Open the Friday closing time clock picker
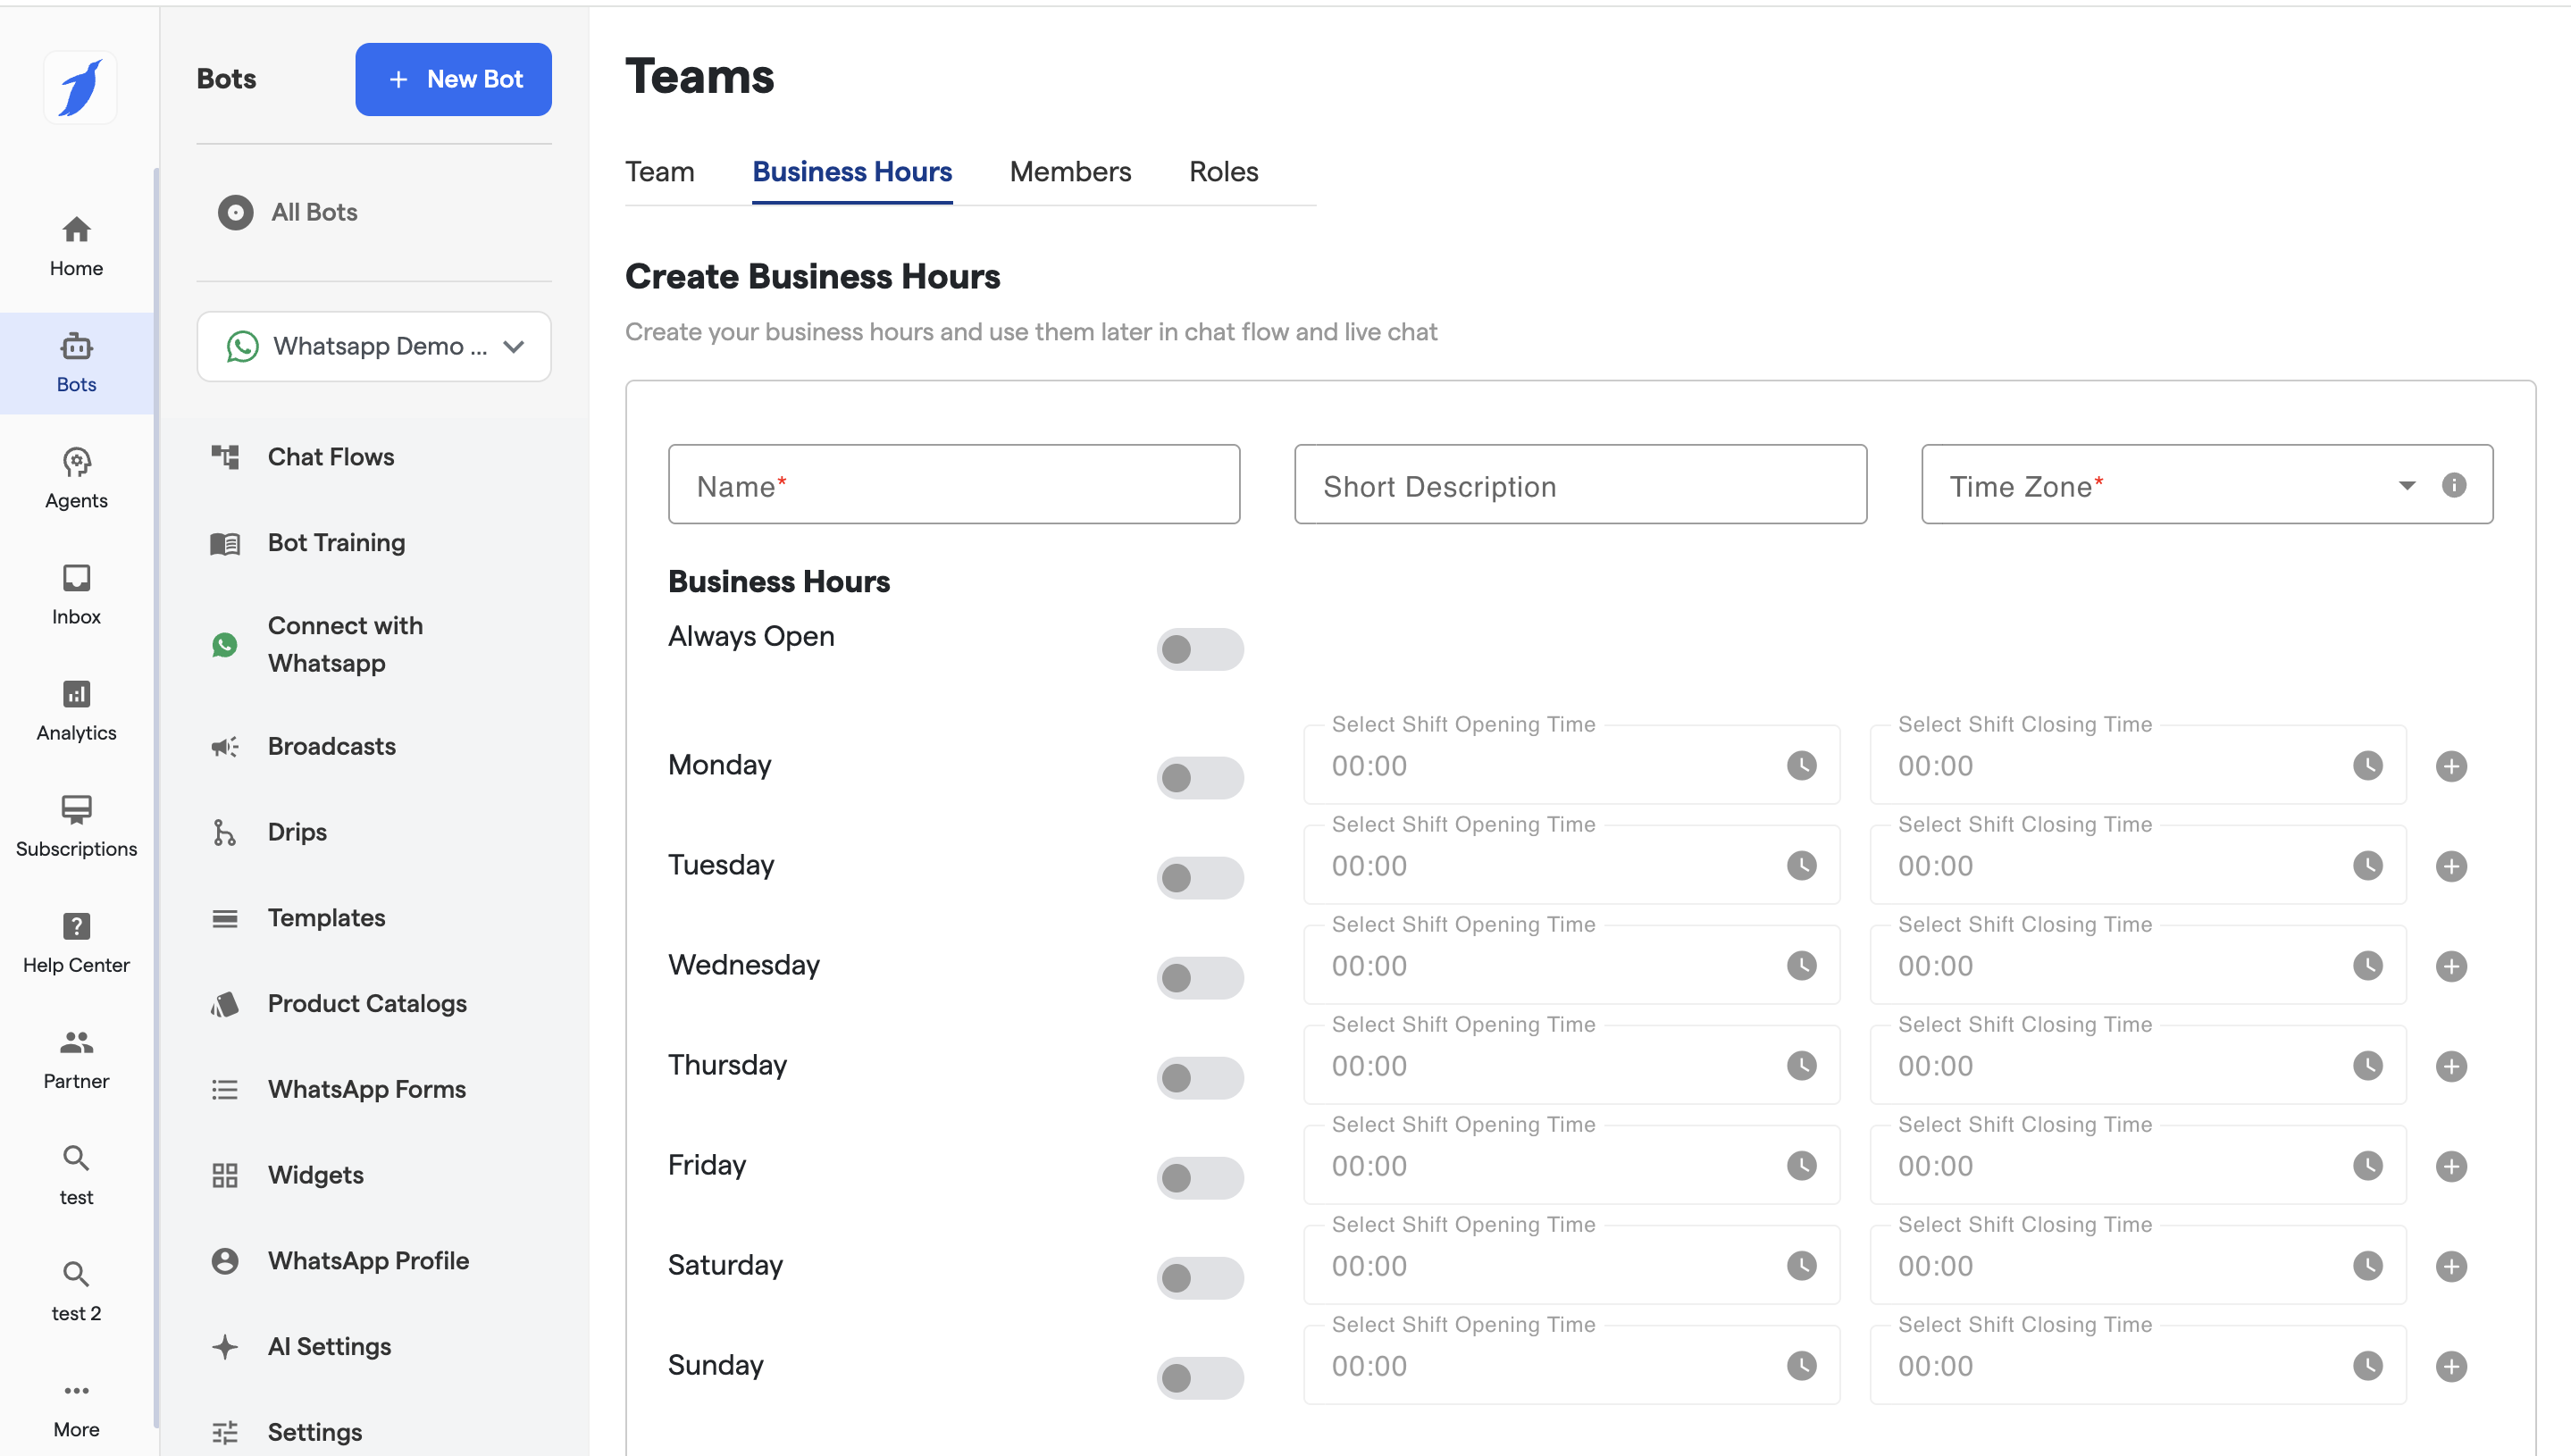Screen dimensions: 2571x1456 tap(2367, 1166)
